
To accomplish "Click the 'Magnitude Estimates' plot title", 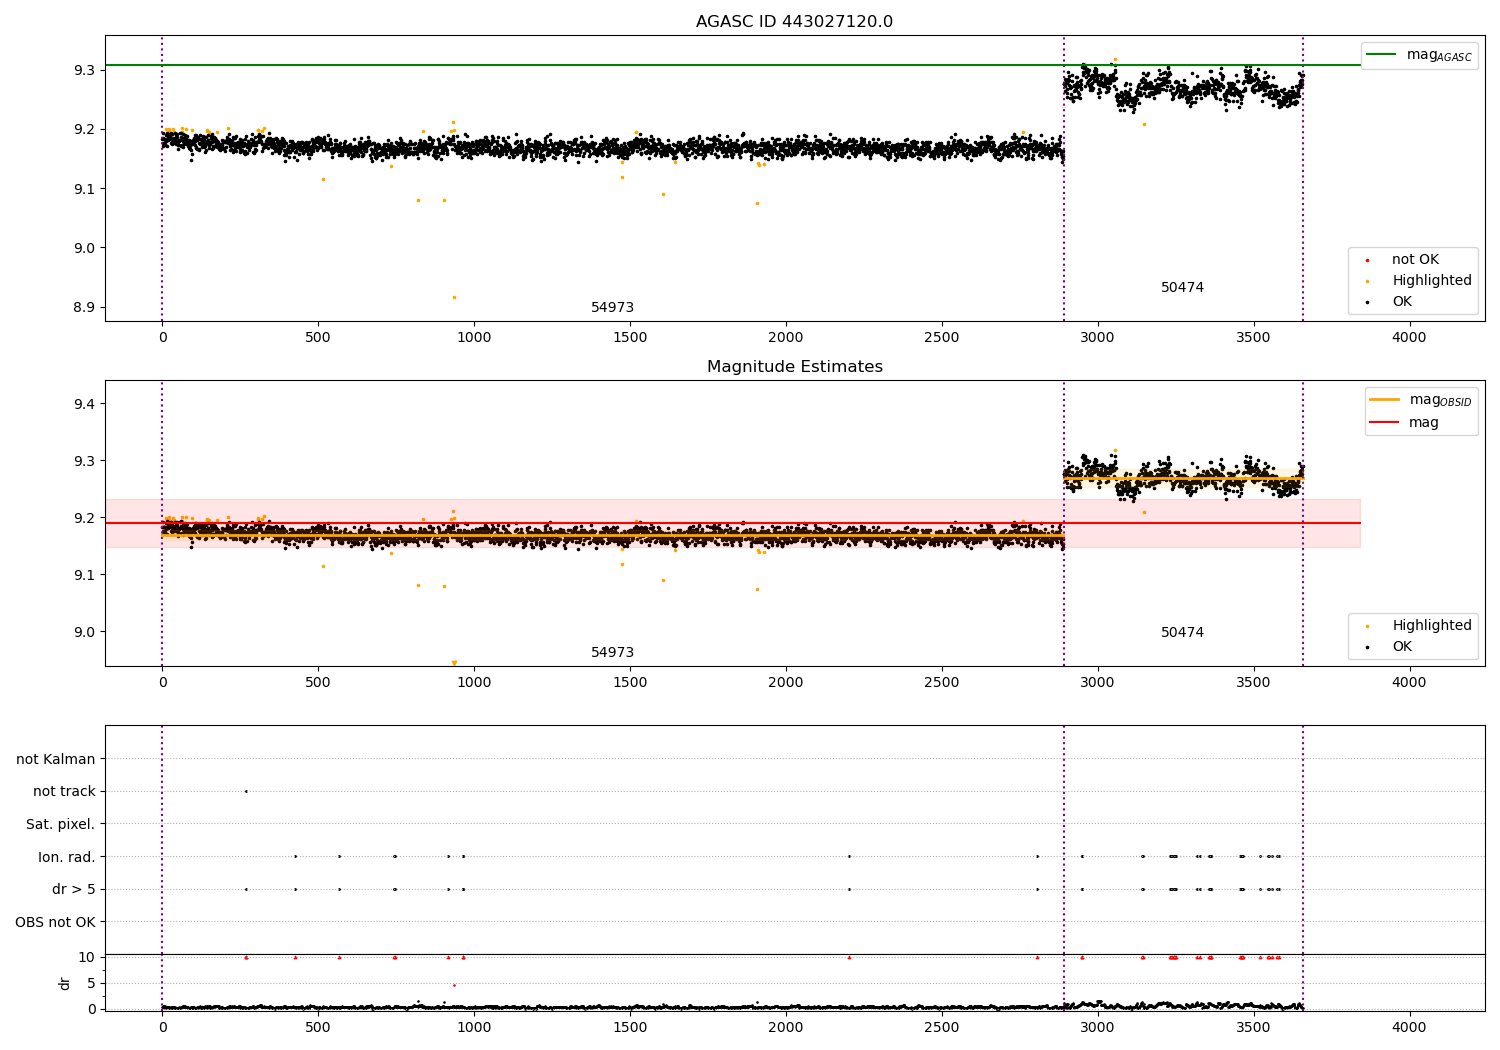I will pos(794,367).
